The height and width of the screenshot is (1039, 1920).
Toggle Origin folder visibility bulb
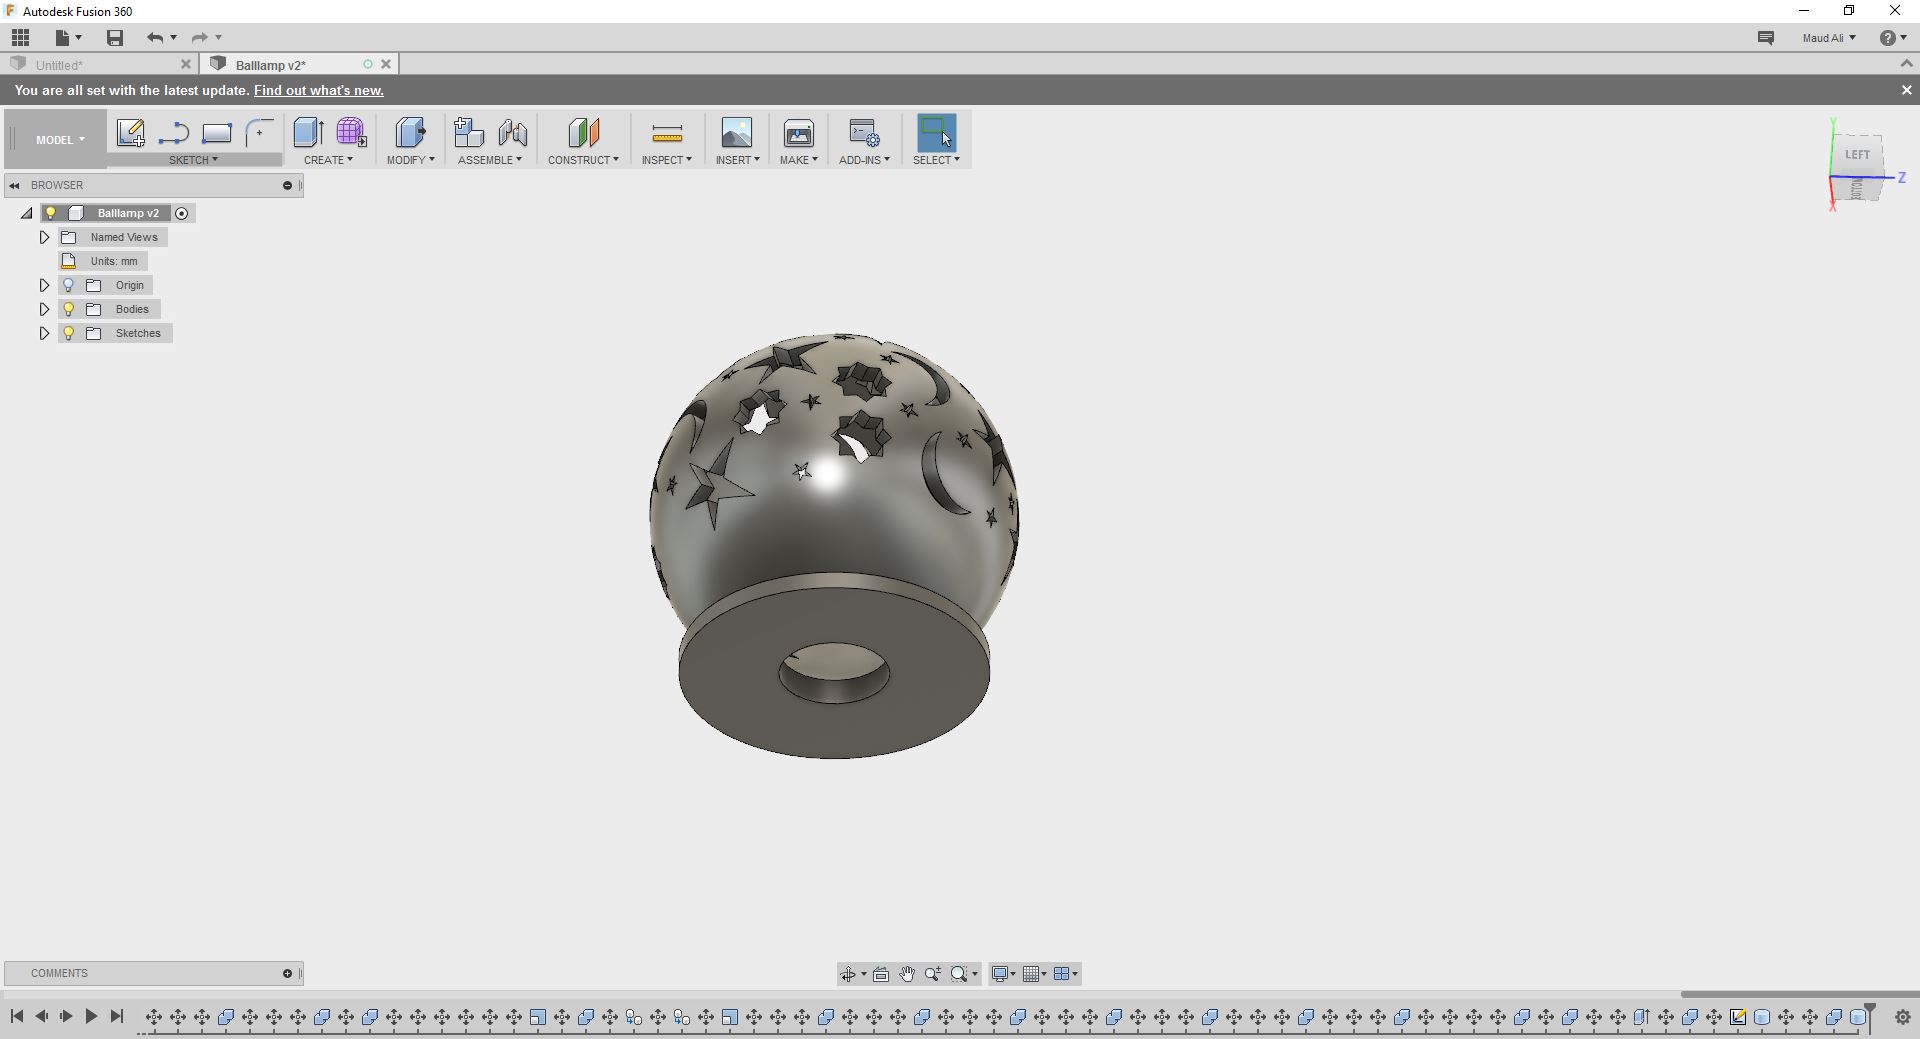click(x=69, y=285)
